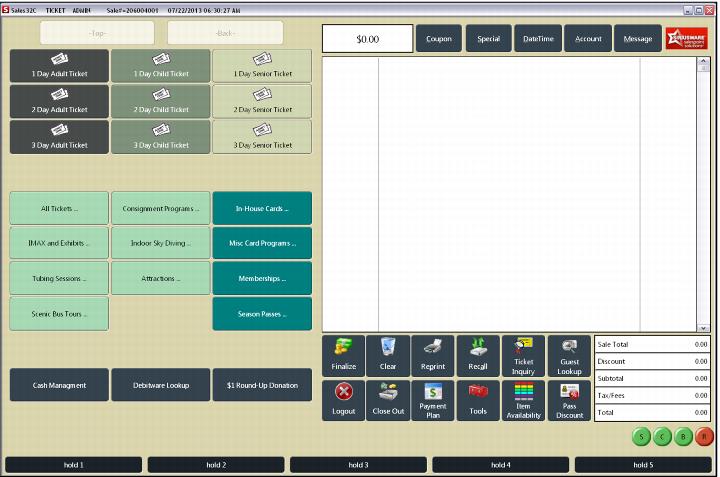Switch to hold 4

501,465
